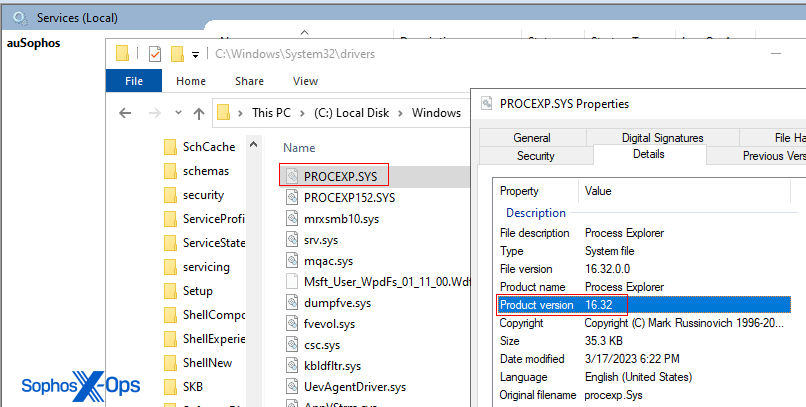
Task: Select the mrxsmb10.sys file icon
Action: [292, 218]
